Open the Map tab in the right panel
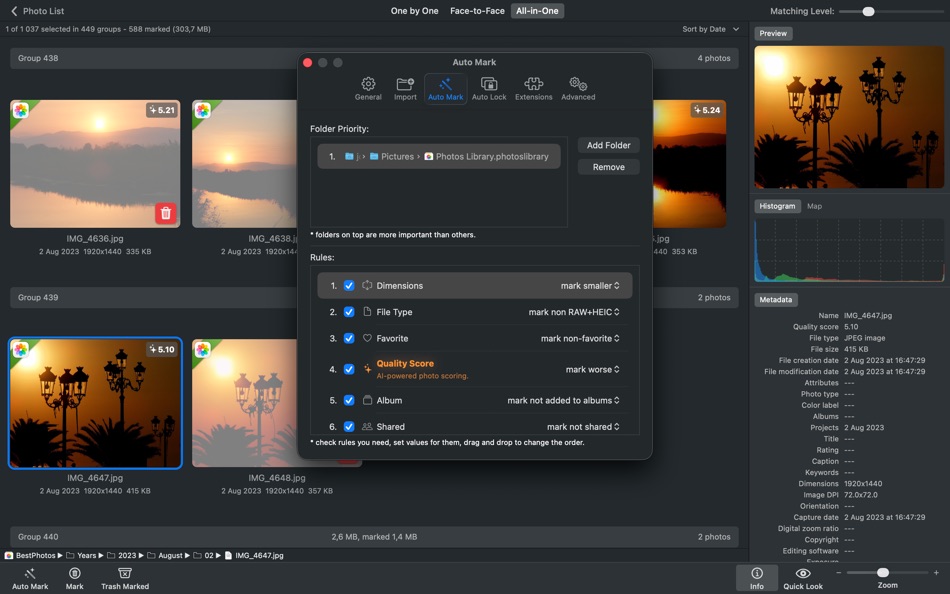This screenshot has height=594, width=950. pos(814,206)
